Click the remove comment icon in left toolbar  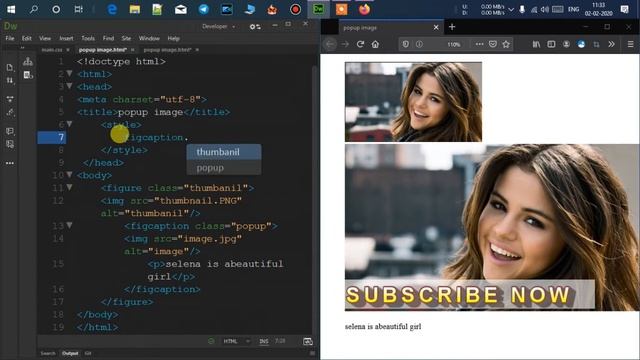(x=10, y=144)
